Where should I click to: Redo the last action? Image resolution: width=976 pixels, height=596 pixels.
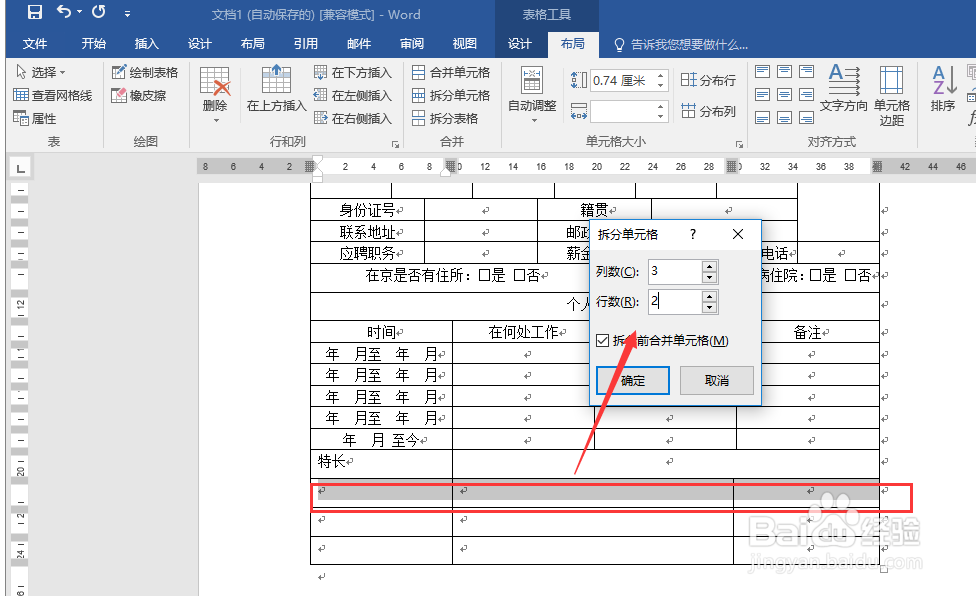98,12
